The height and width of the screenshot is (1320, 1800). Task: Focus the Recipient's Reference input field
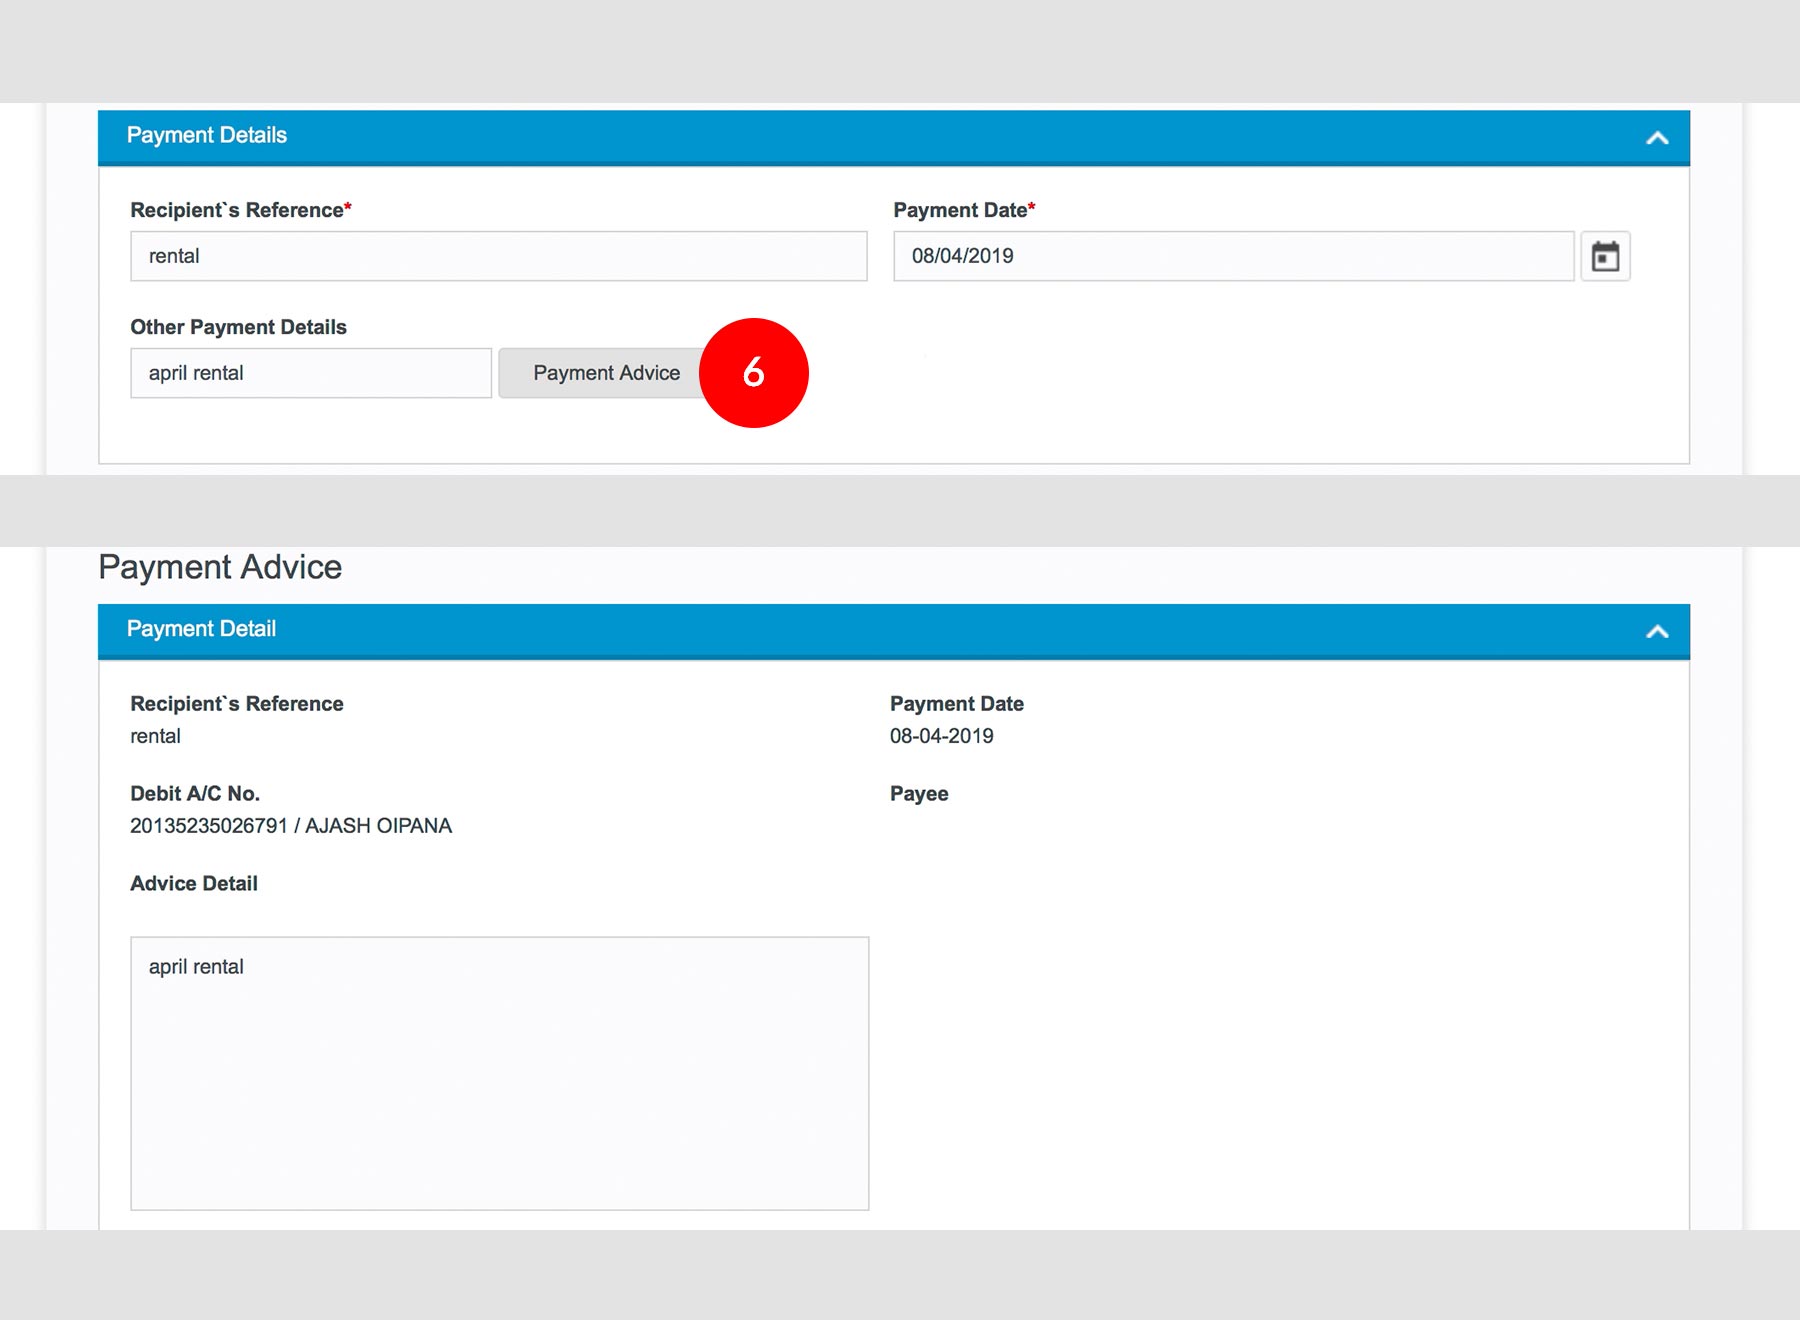coord(498,256)
